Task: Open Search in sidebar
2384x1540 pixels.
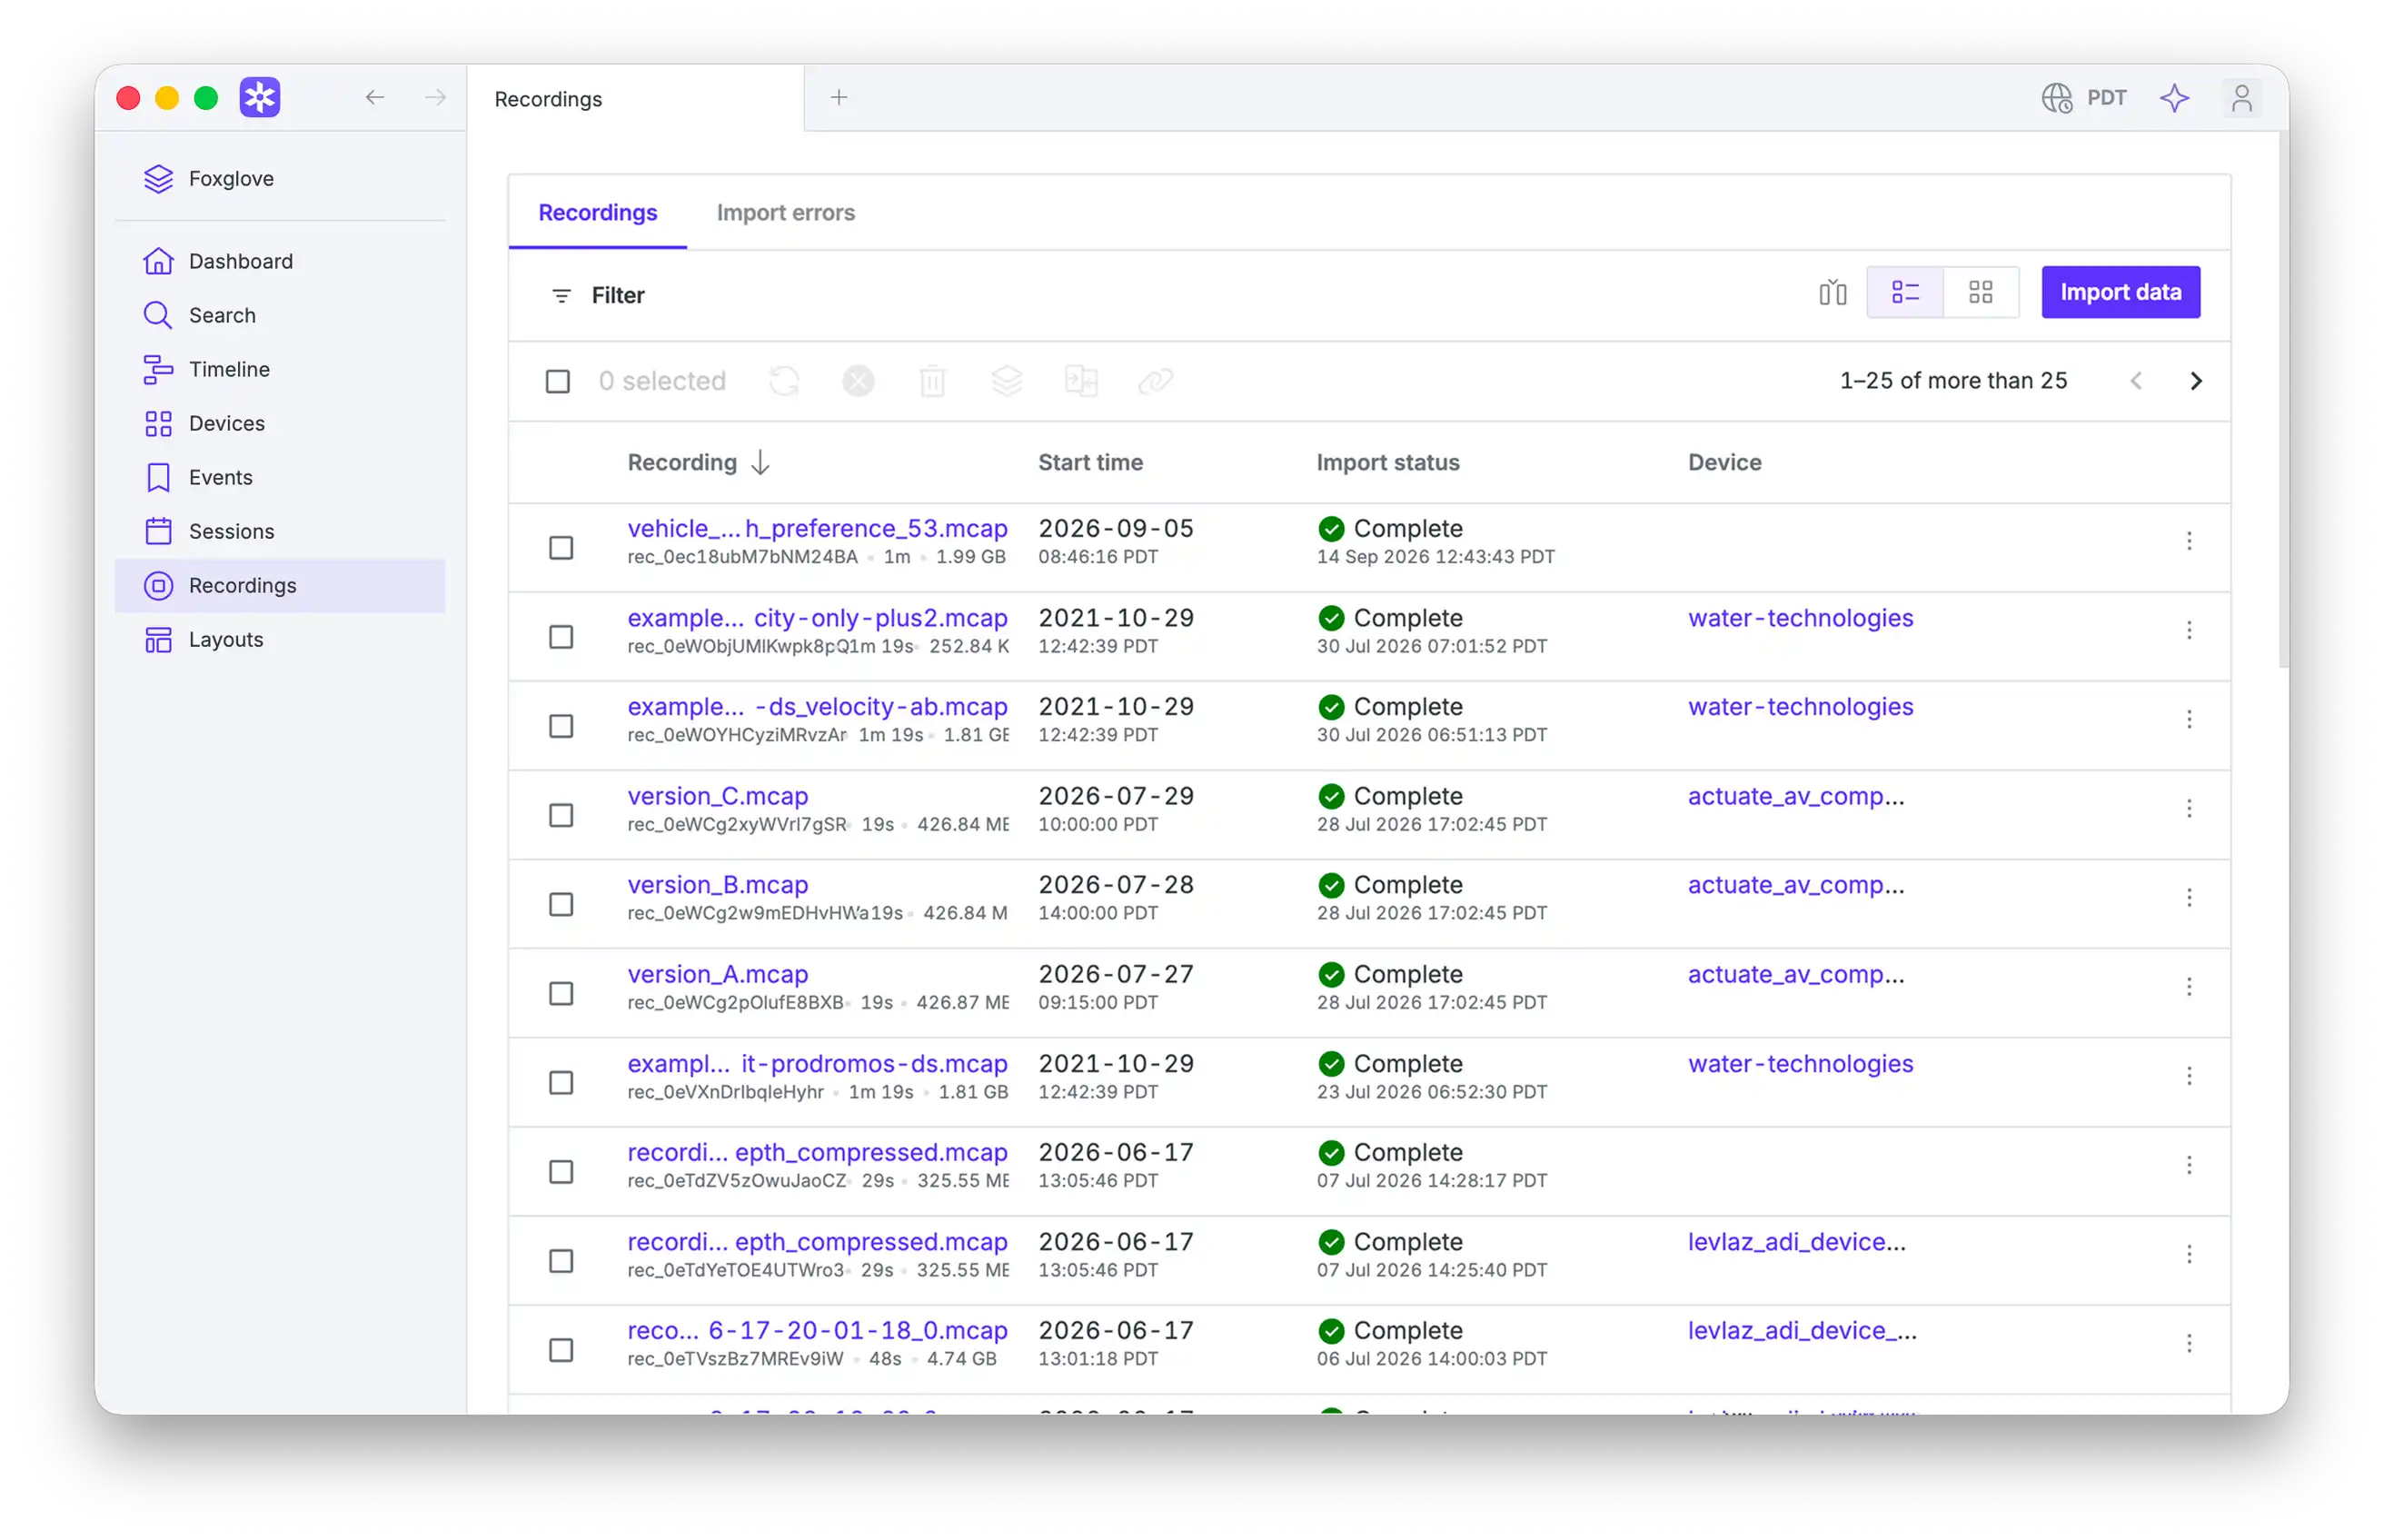Action: pyautogui.click(x=280, y=315)
